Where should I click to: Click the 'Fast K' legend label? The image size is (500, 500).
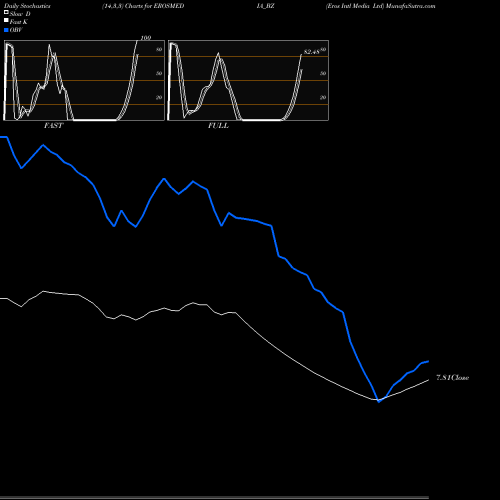[x=18, y=22]
